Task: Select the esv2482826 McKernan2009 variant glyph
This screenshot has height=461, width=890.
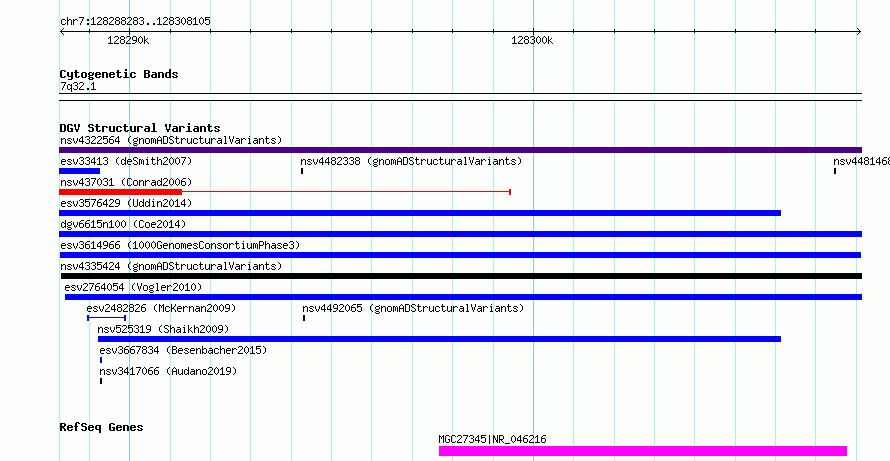Action: 106,318
